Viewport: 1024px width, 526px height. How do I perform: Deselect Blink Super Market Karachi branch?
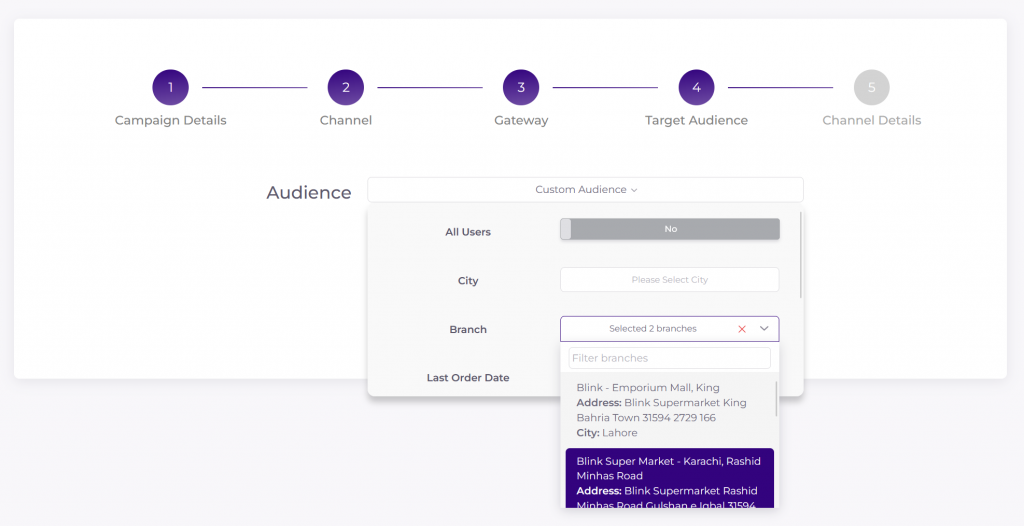point(669,480)
